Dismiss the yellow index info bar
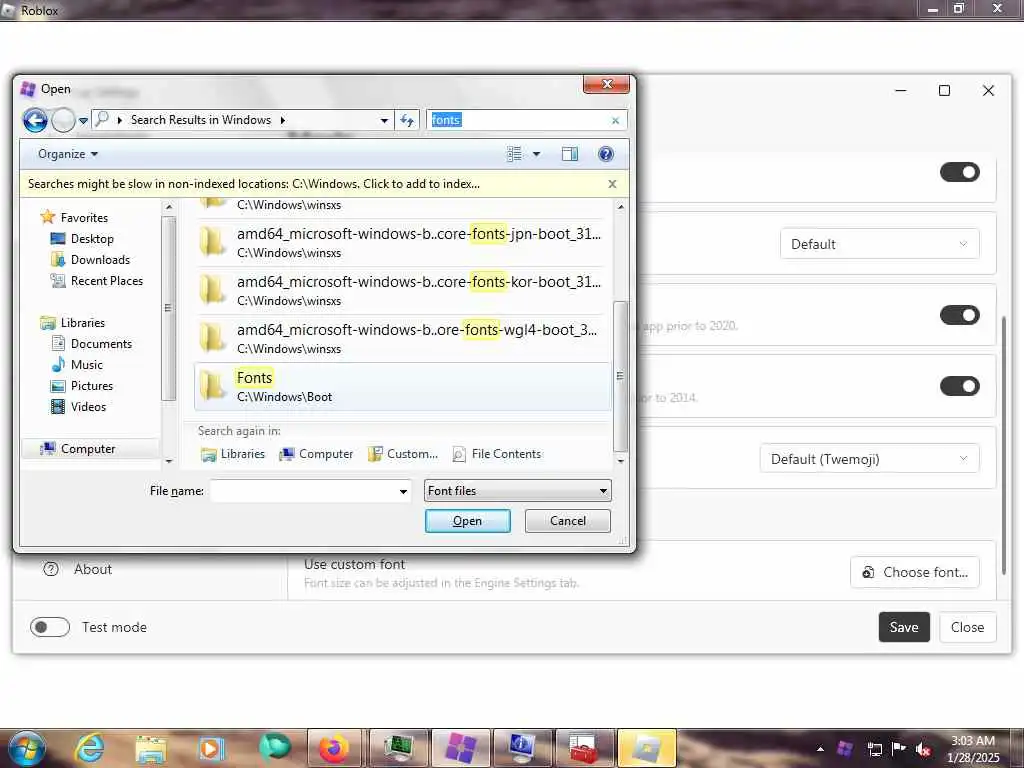This screenshot has width=1024, height=768. coord(612,184)
